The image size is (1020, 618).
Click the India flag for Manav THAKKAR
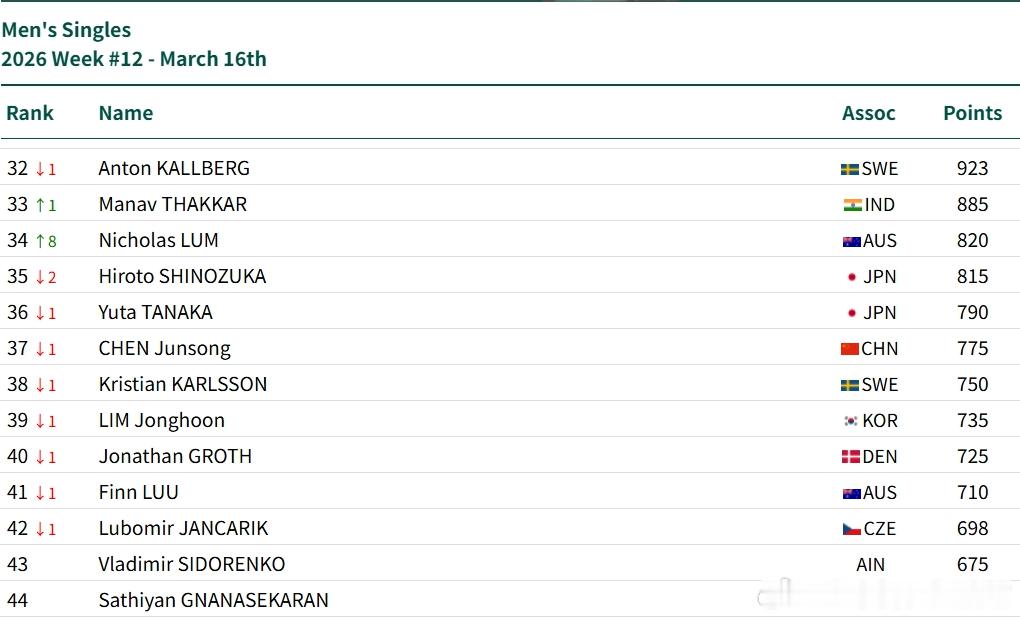pyautogui.click(x=852, y=205)
